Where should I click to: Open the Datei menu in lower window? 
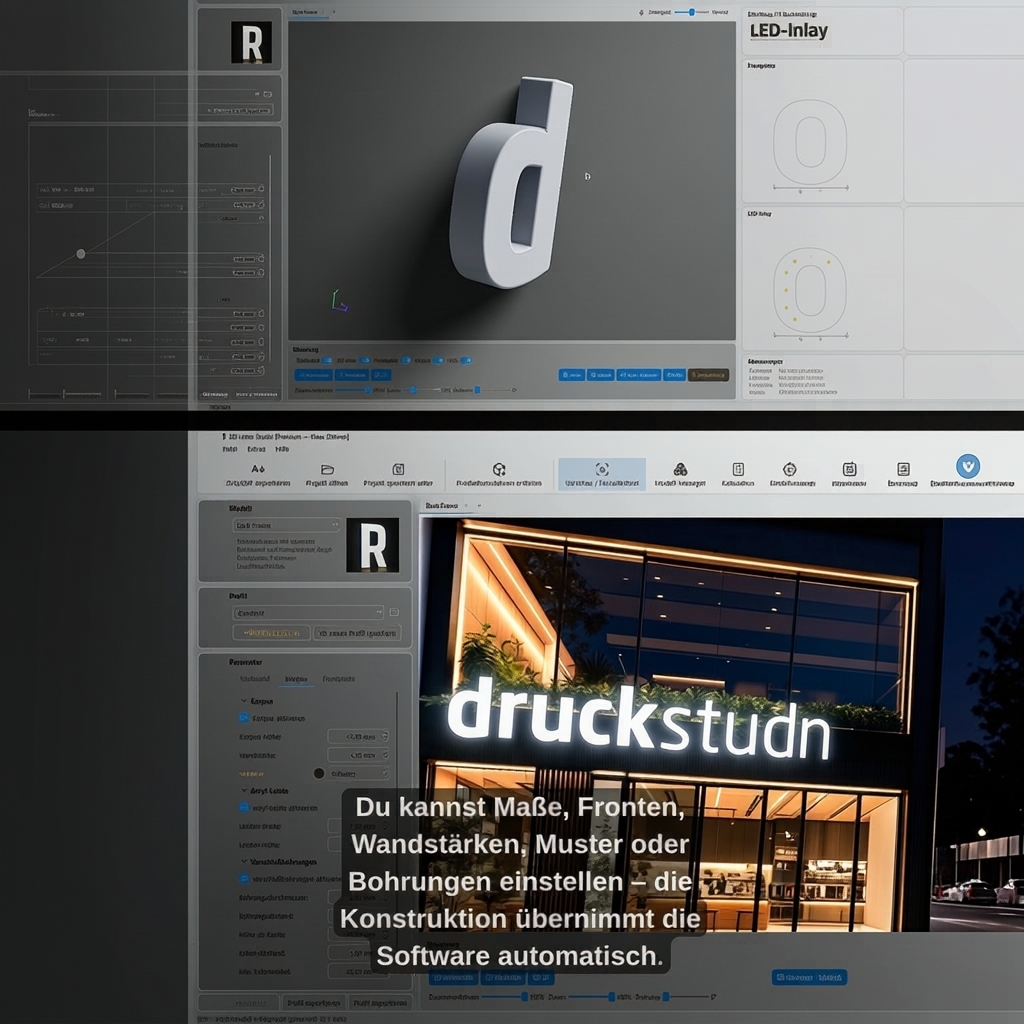[x=230, y=449]
